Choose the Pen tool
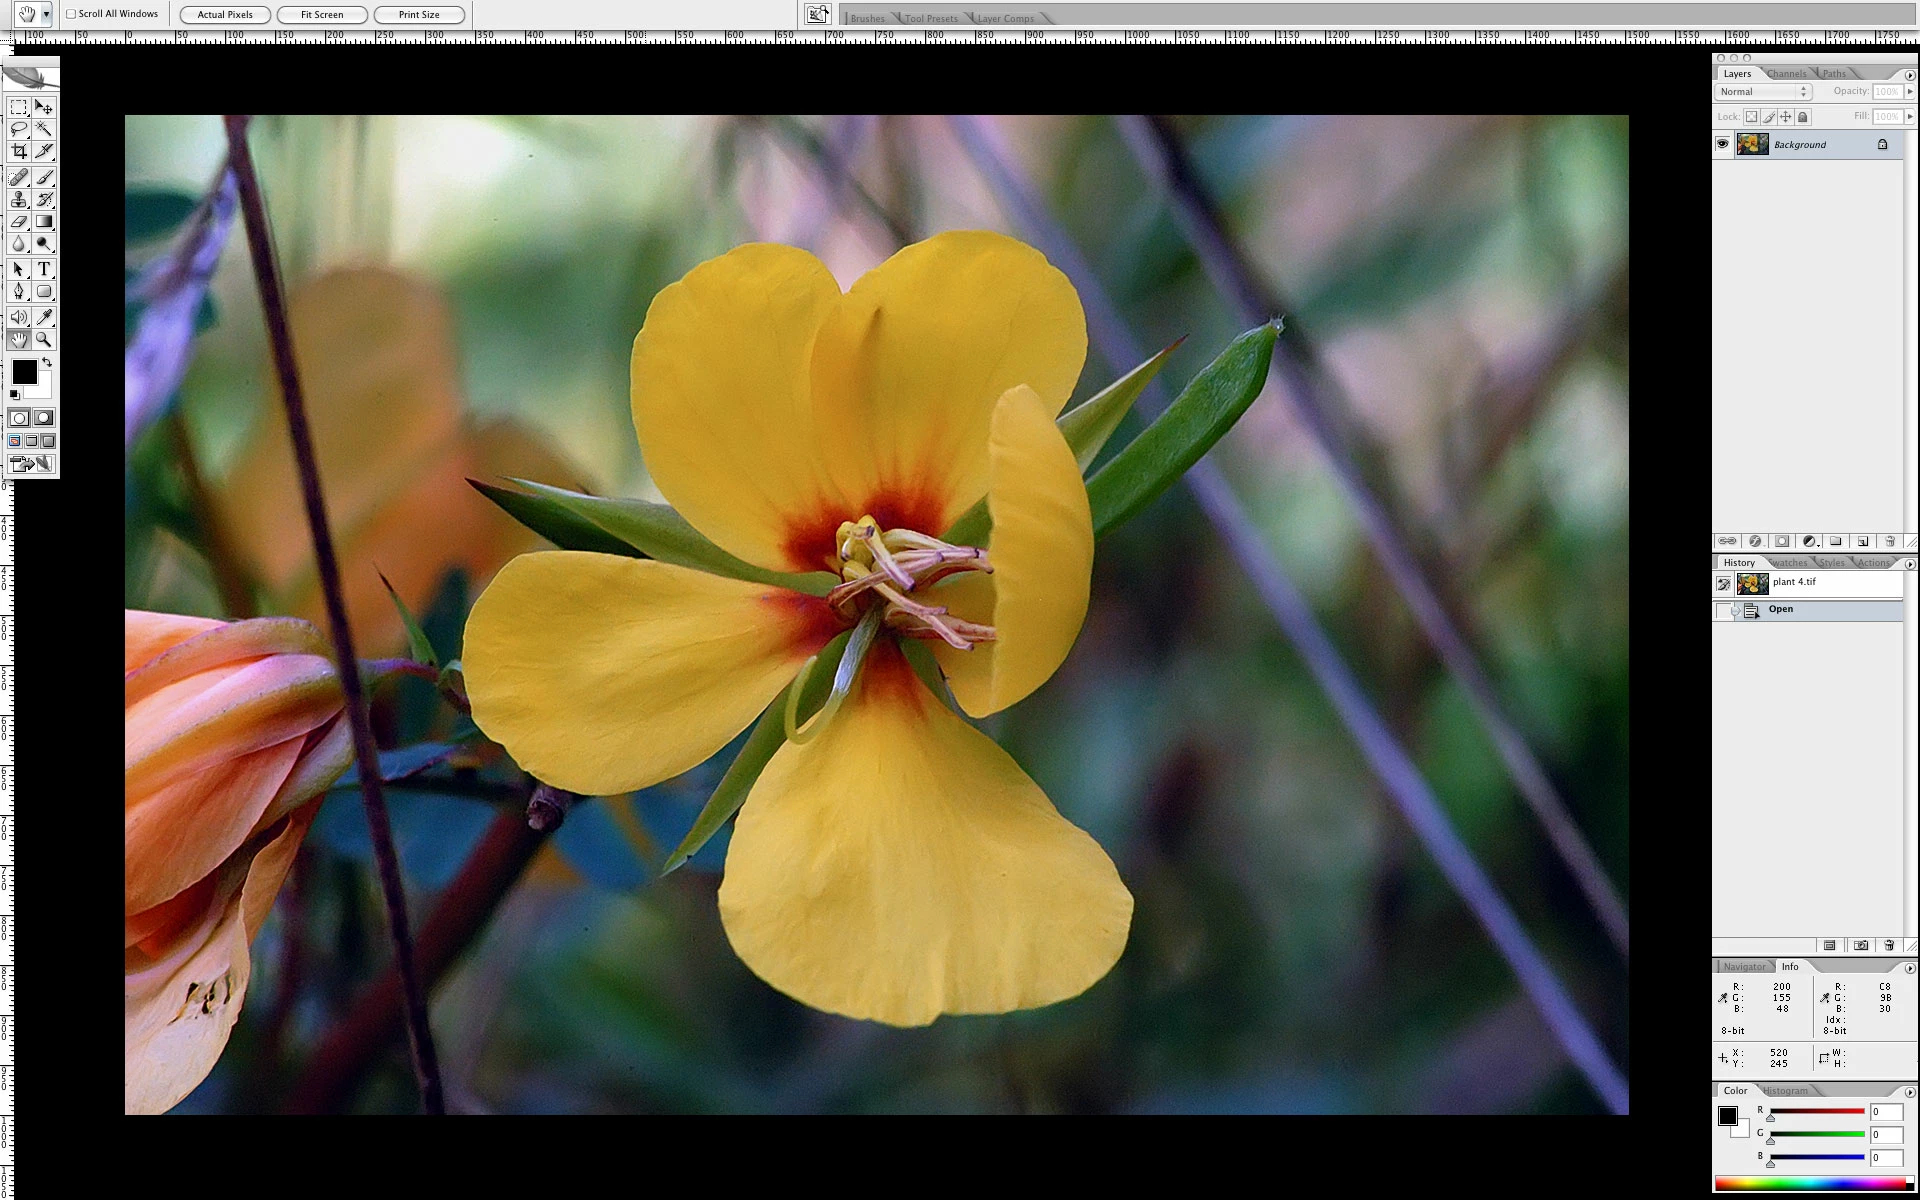Viewport: 1920px width, 1200px height. click(19, 291)
